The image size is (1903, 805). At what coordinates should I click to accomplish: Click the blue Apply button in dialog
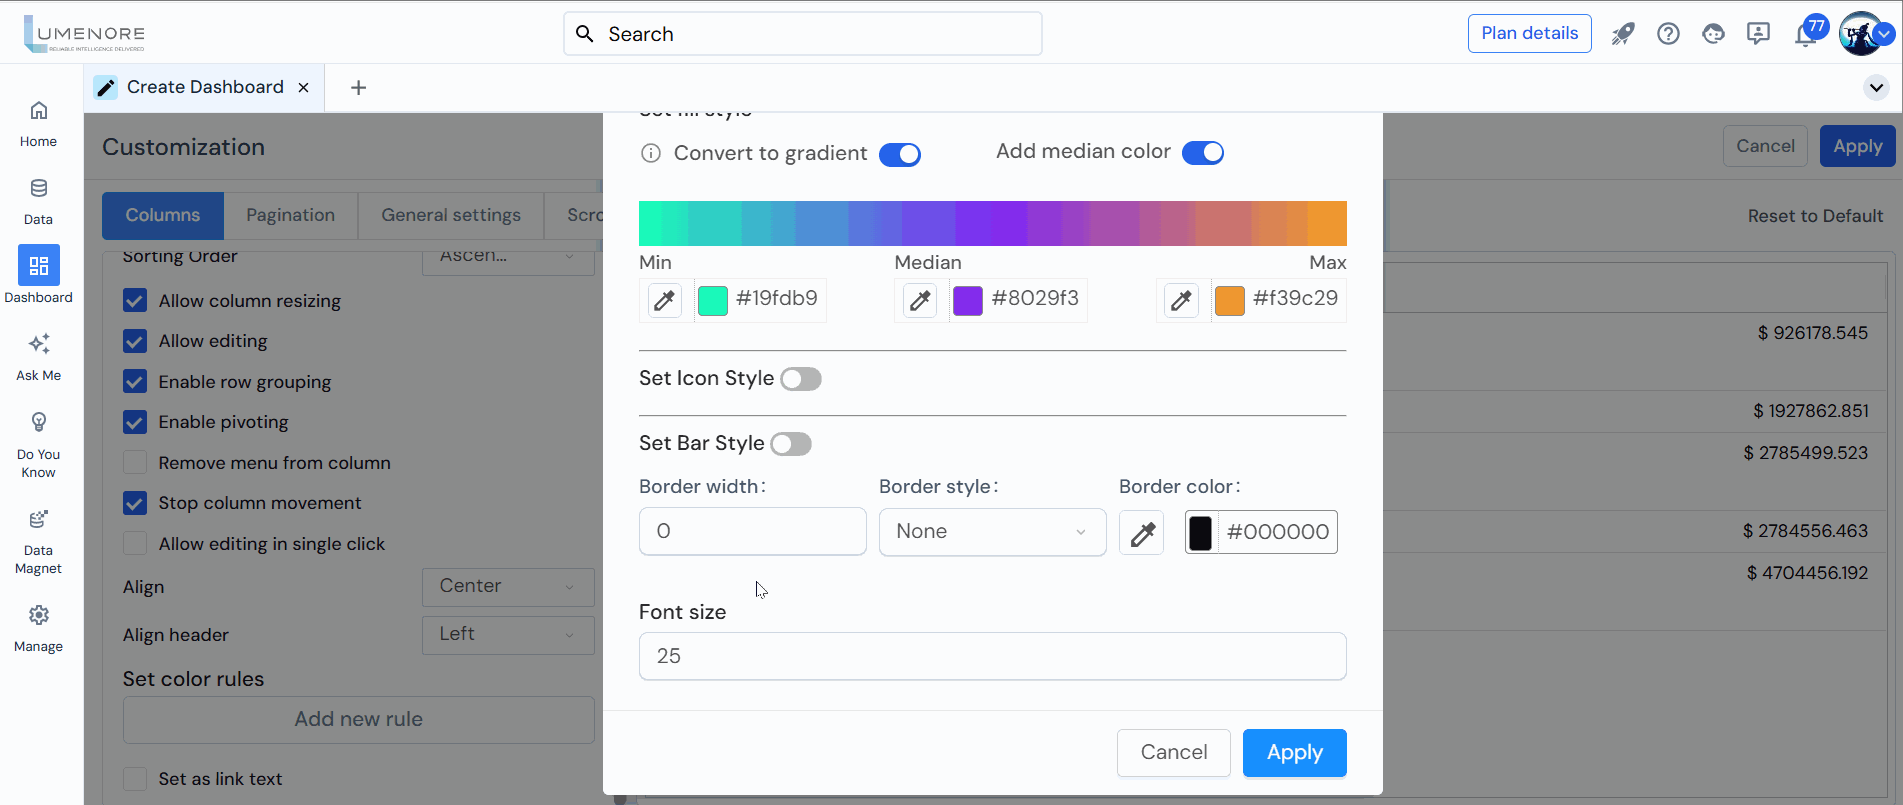(x=1294, y=753)
